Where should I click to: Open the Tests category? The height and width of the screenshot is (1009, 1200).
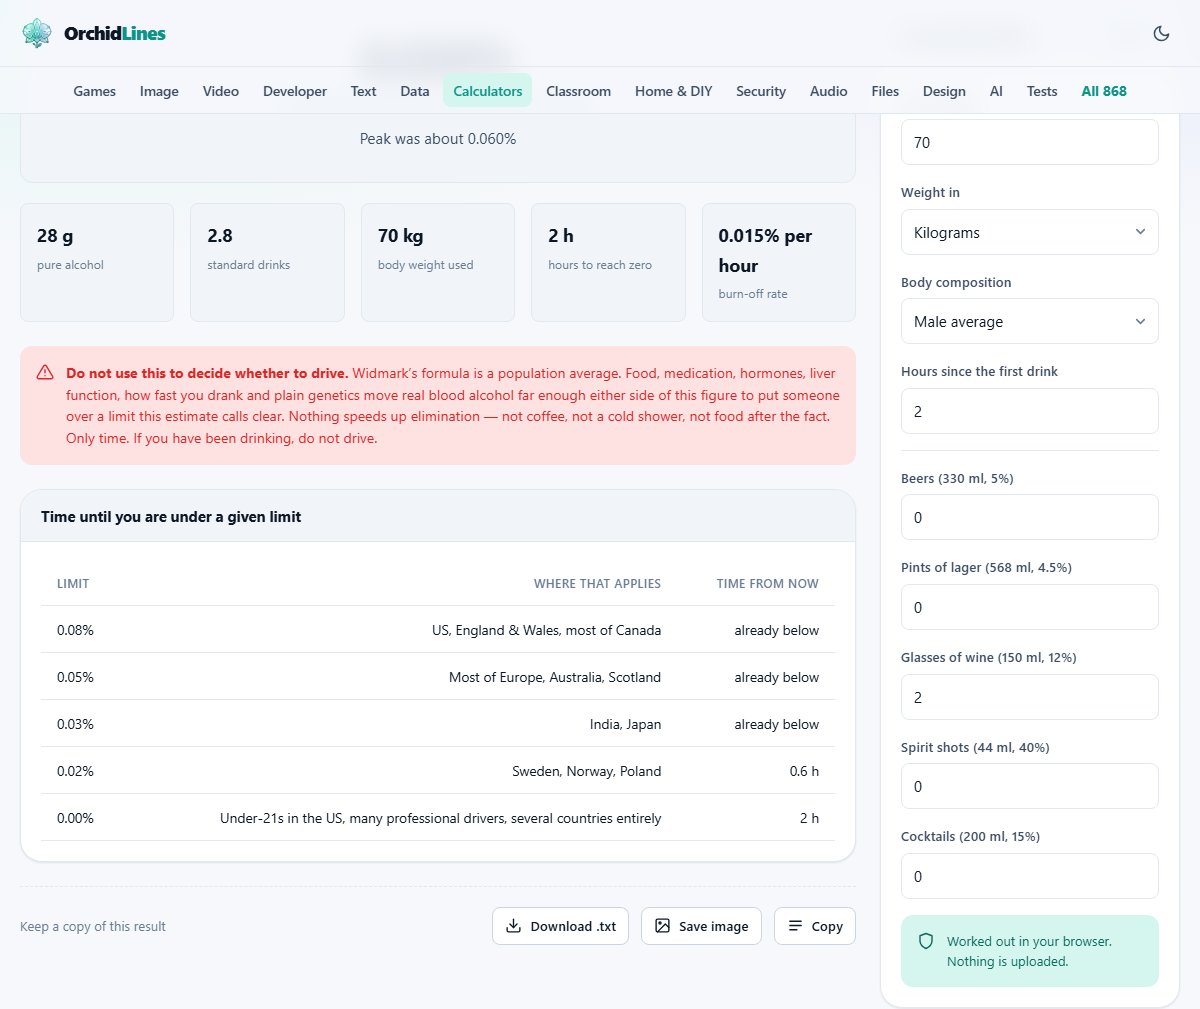[x=1042, y=91]
